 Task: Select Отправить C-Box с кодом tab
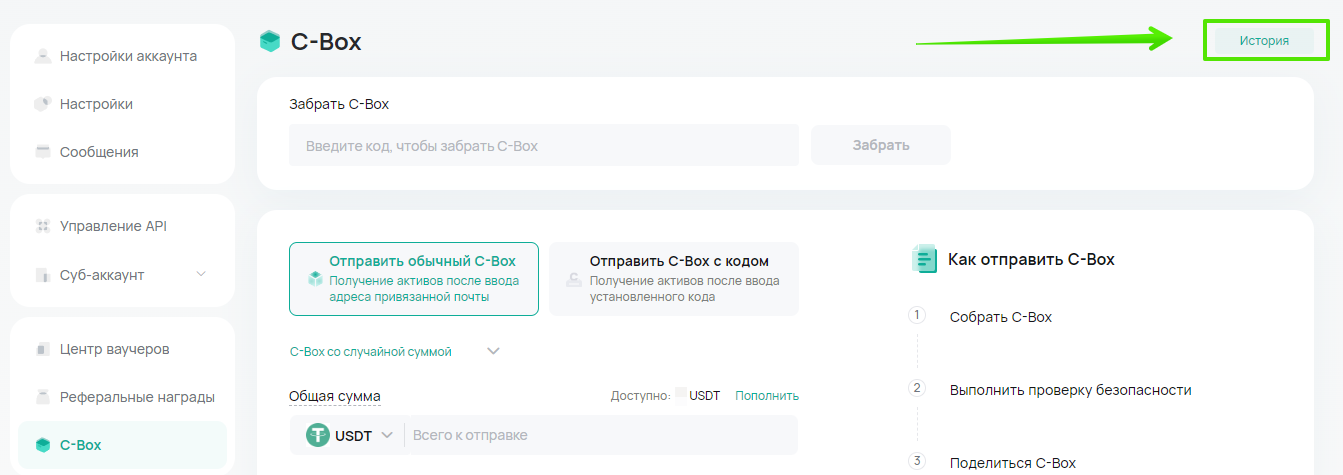674,279
